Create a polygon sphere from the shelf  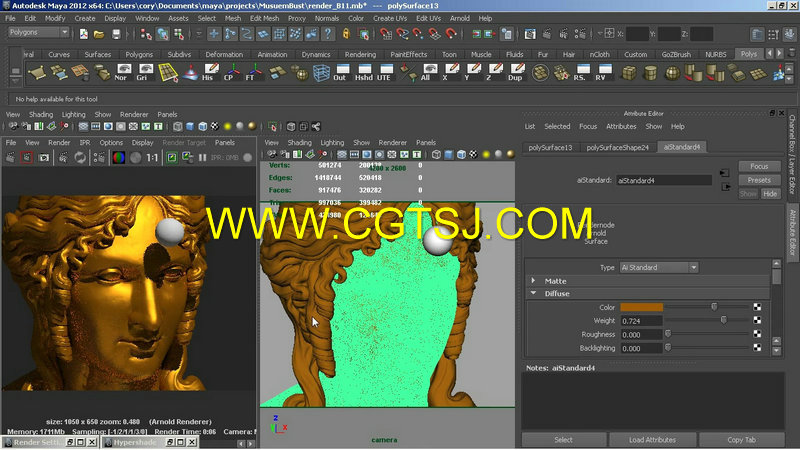coord(672,72)
